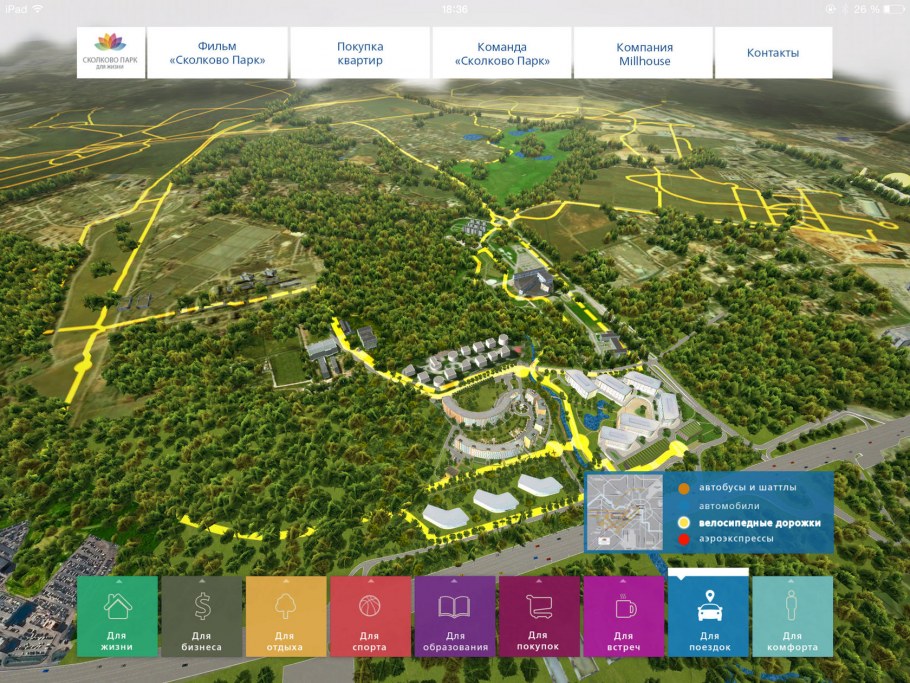
Task: Click the Сколково Парк lotus logo
Action: [x=111, y=53]
